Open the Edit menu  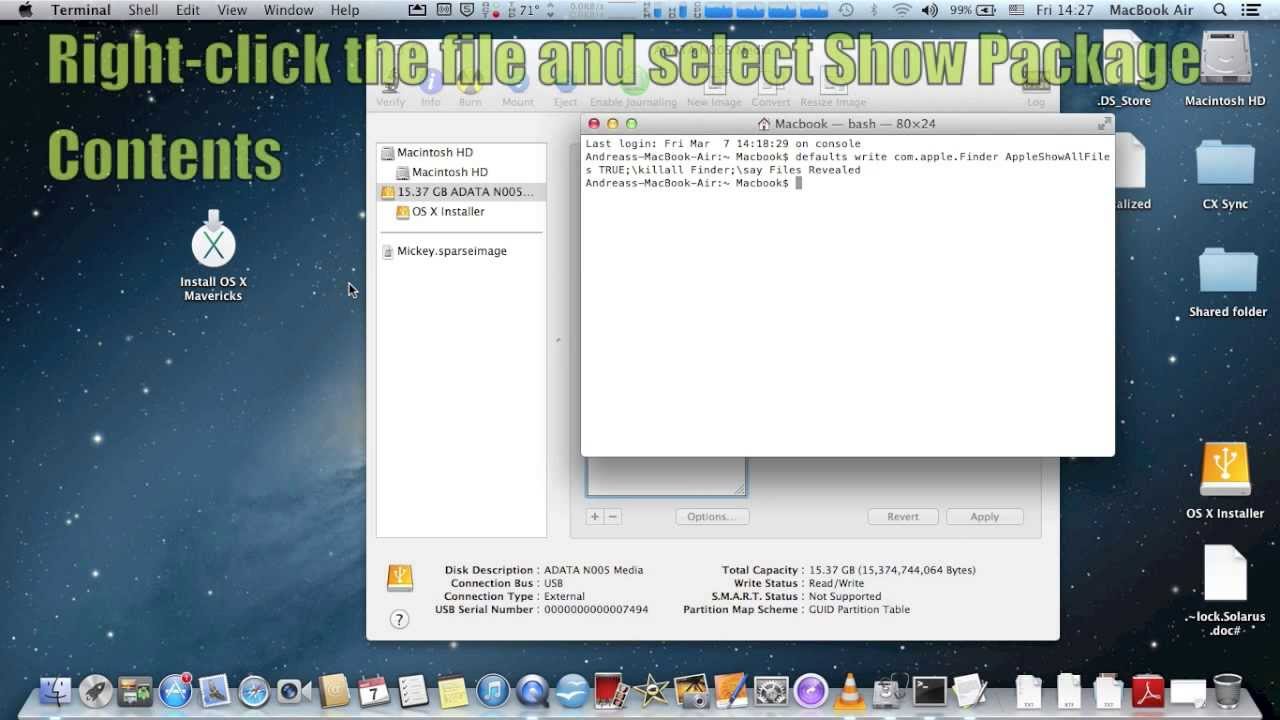click(x=188, y=10)
